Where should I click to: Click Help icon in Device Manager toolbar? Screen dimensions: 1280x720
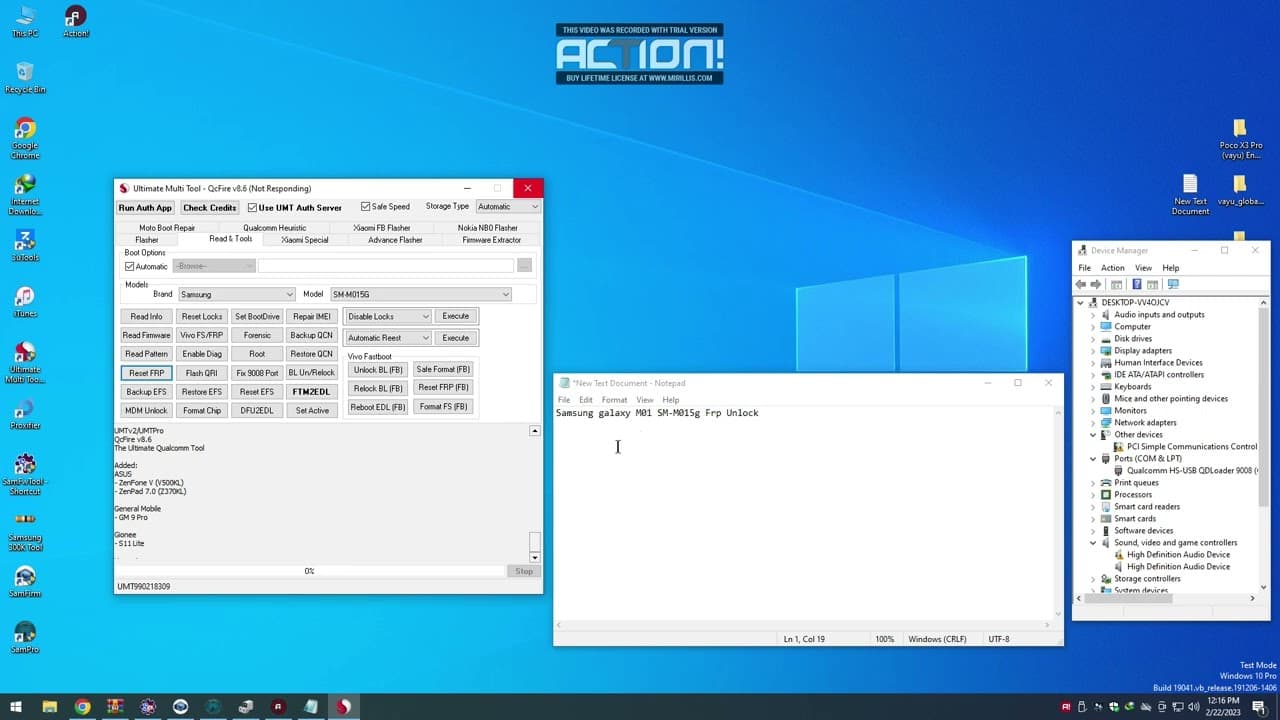1137,284
